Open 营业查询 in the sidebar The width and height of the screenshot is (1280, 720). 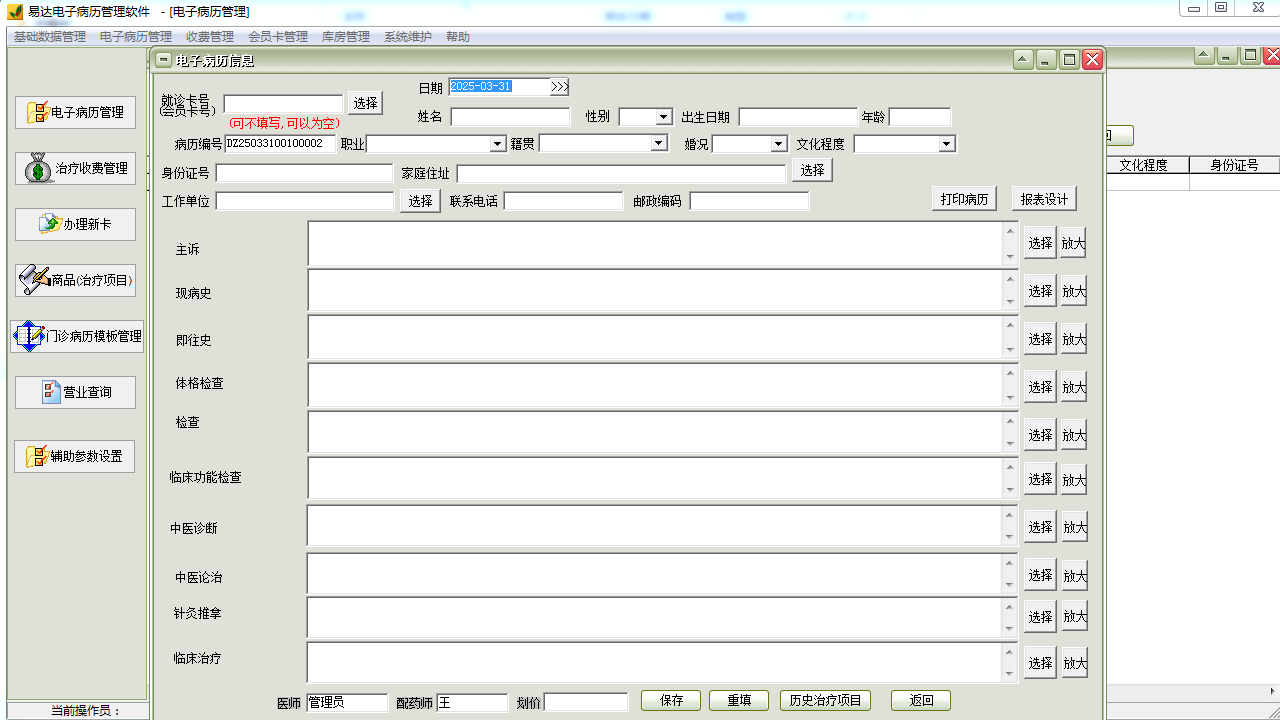pyautogui.click(x=75, y=392)
